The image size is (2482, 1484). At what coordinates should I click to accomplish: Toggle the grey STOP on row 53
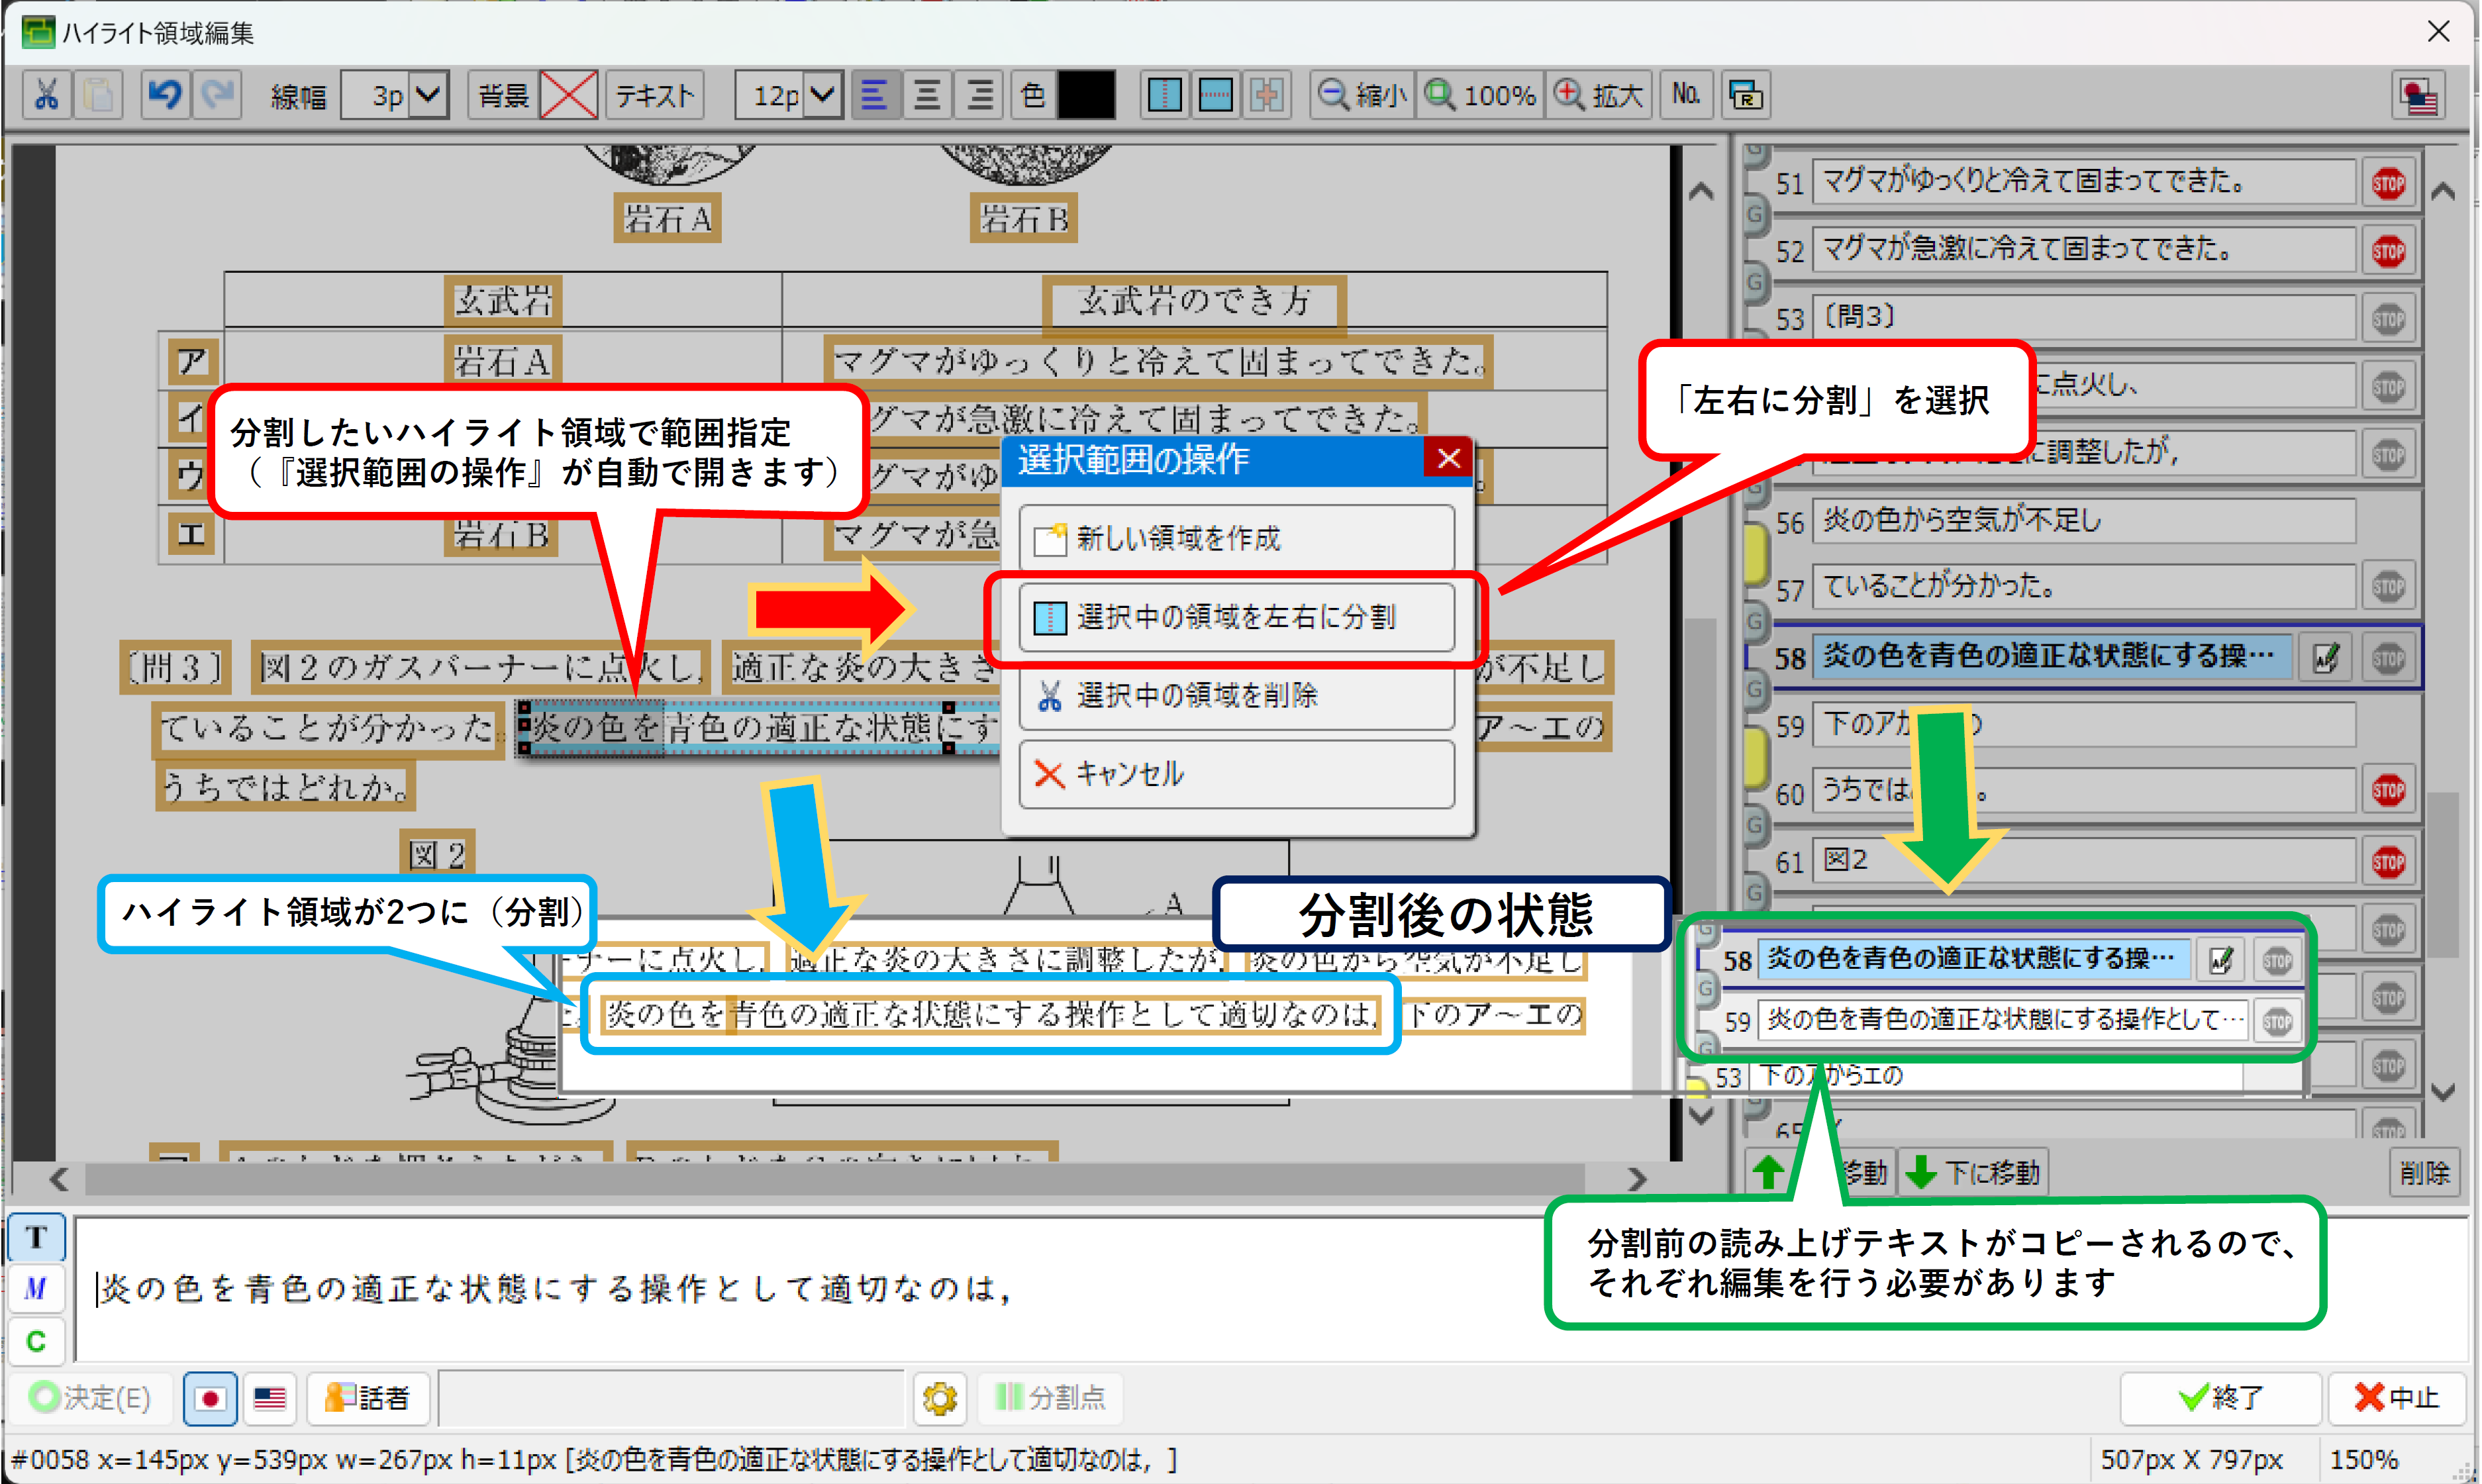pos(2388,319)
